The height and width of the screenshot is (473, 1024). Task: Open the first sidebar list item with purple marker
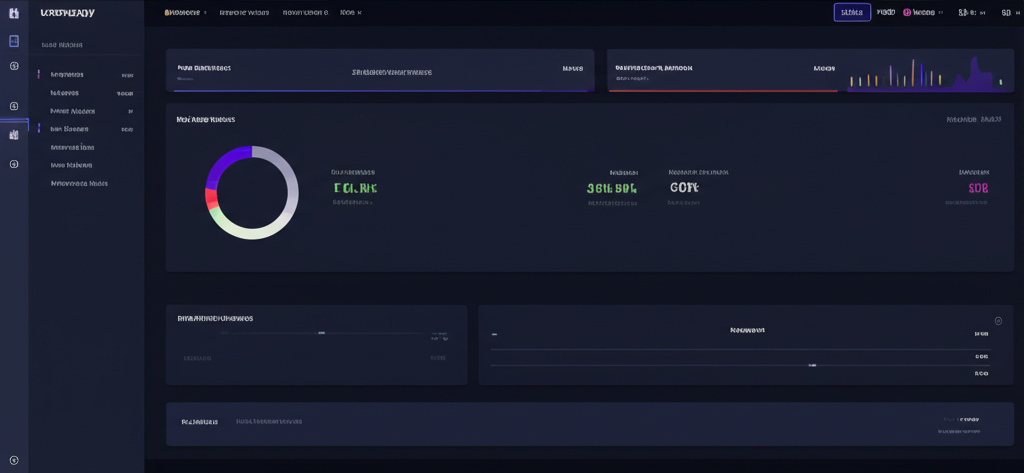click(x=67, y=75)
